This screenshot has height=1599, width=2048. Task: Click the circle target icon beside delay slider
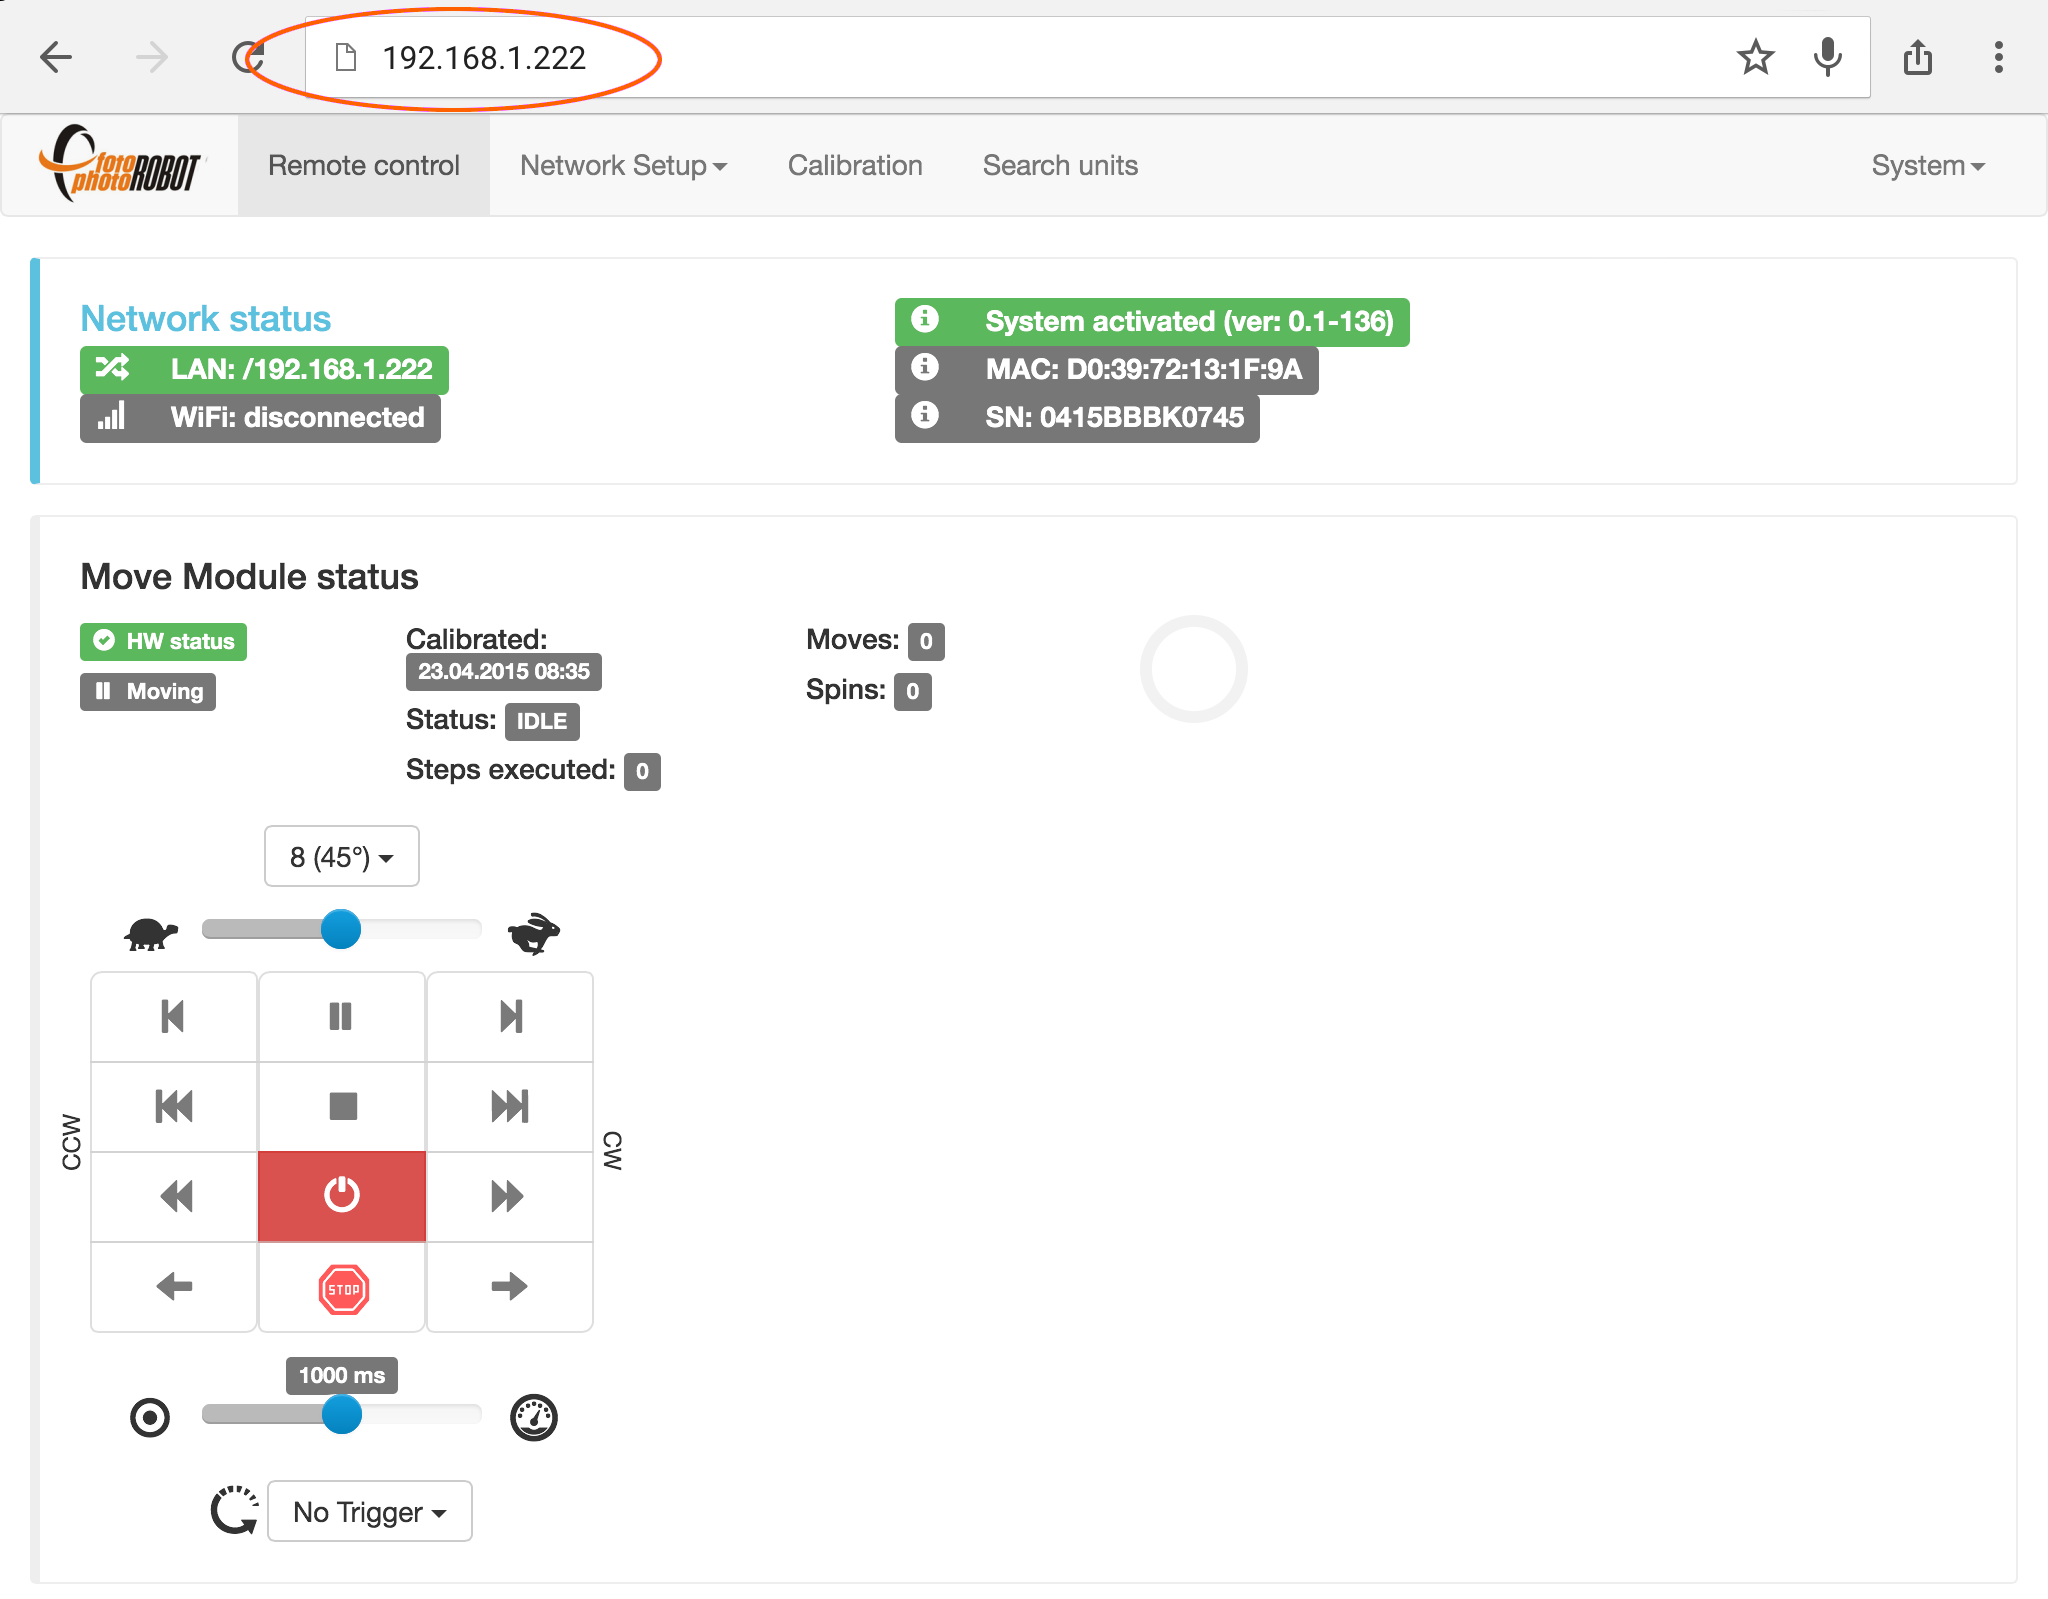[150, 1417]
